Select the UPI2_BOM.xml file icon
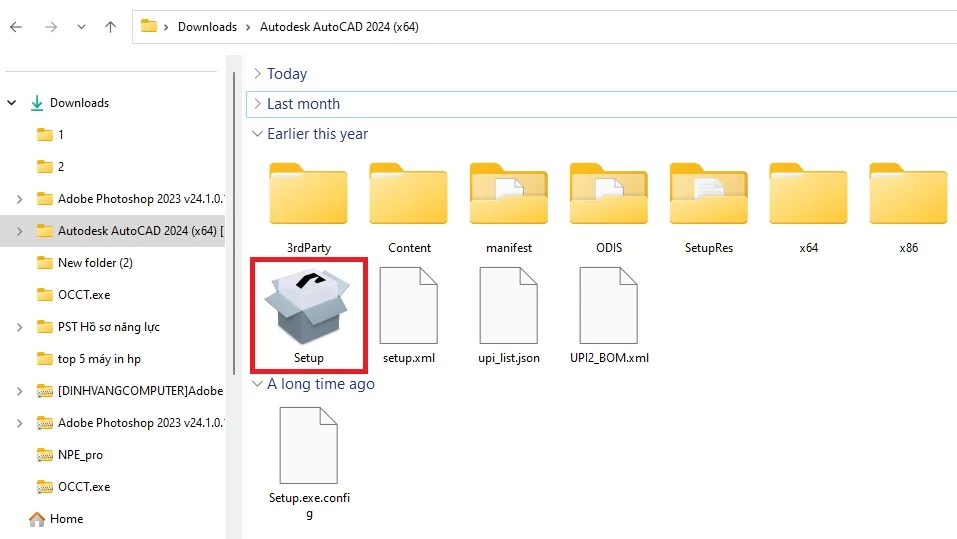 point(609,306)
